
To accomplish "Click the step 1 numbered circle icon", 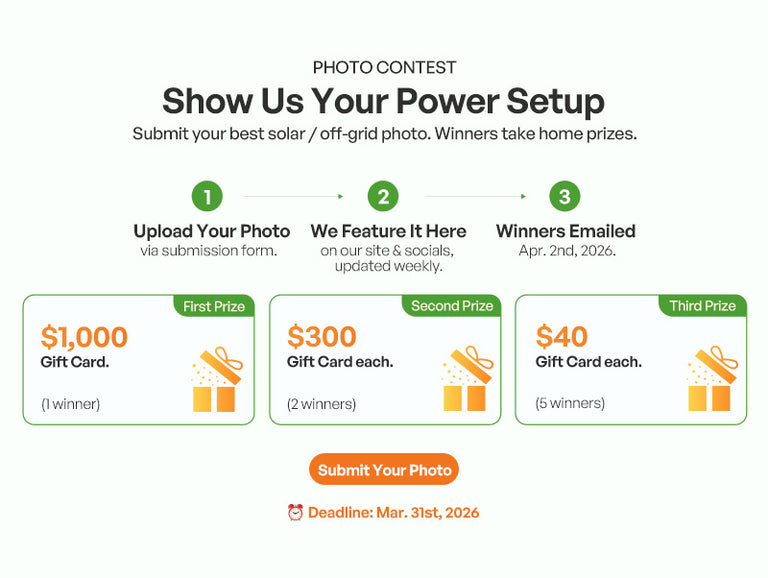I will click(x=207, y=196).
